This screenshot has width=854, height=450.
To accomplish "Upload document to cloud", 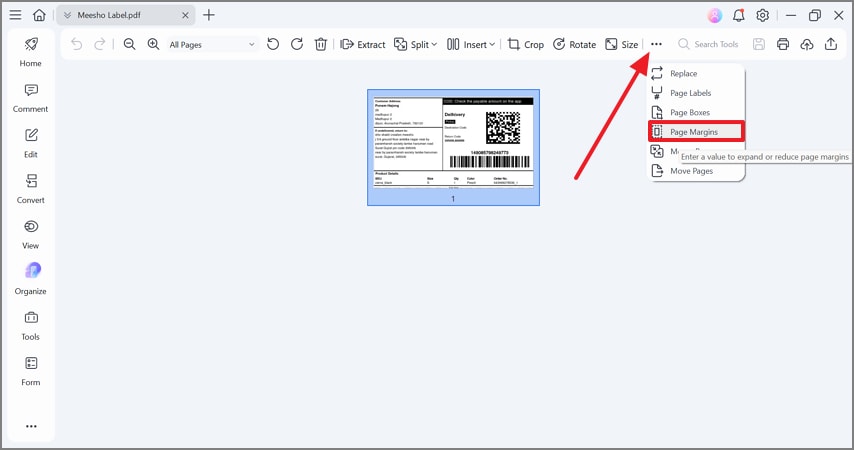I will point(807,44).
